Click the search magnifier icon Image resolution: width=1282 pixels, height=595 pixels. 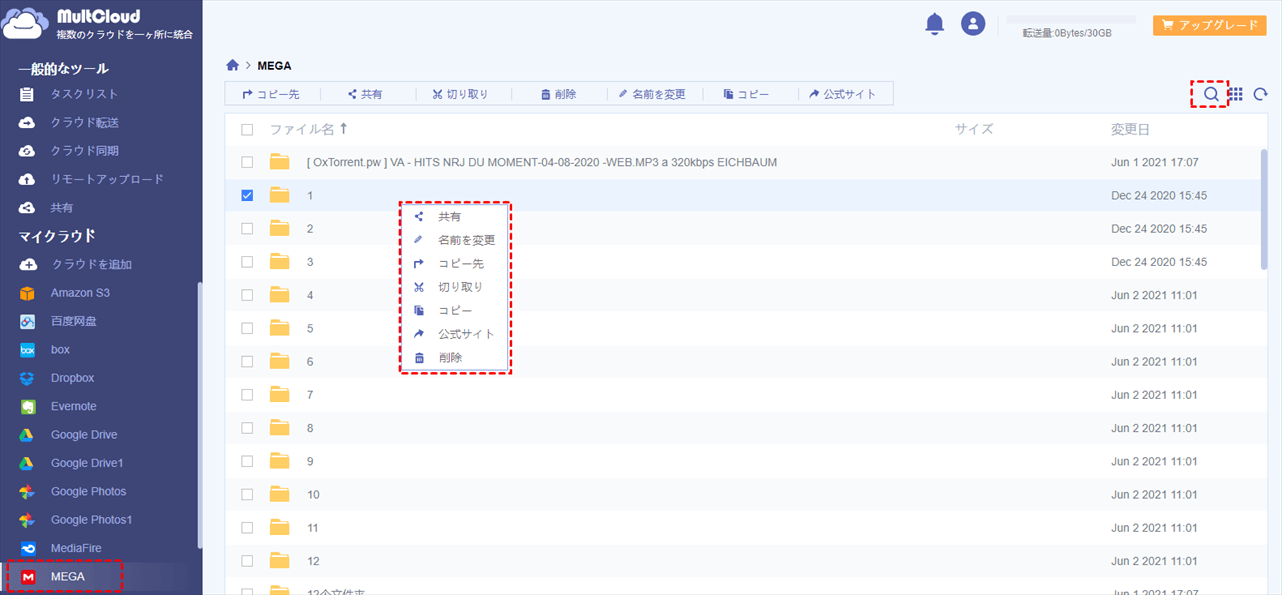point(1210,94)
